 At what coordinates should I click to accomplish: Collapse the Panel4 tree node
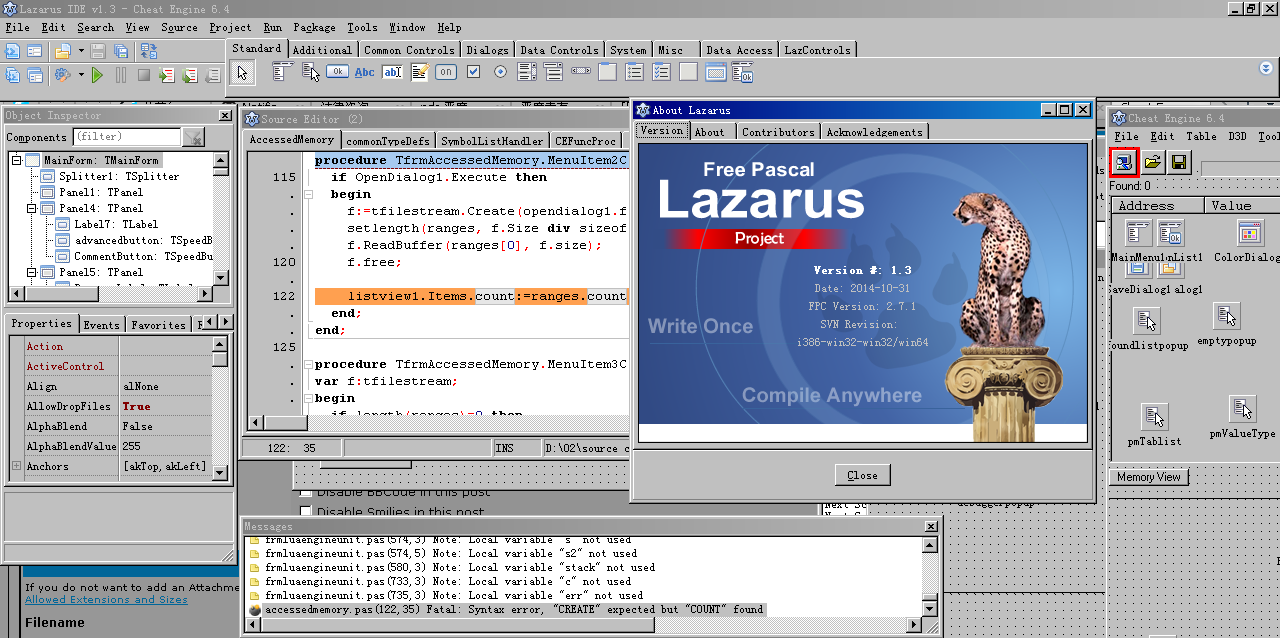(x=32, y=208)
